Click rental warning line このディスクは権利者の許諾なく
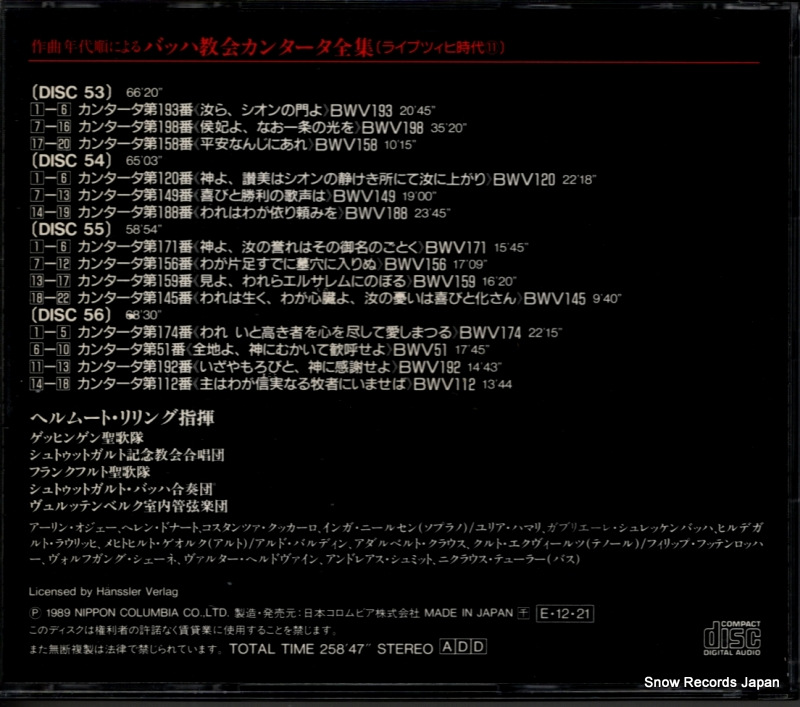 tap(183, 630)
